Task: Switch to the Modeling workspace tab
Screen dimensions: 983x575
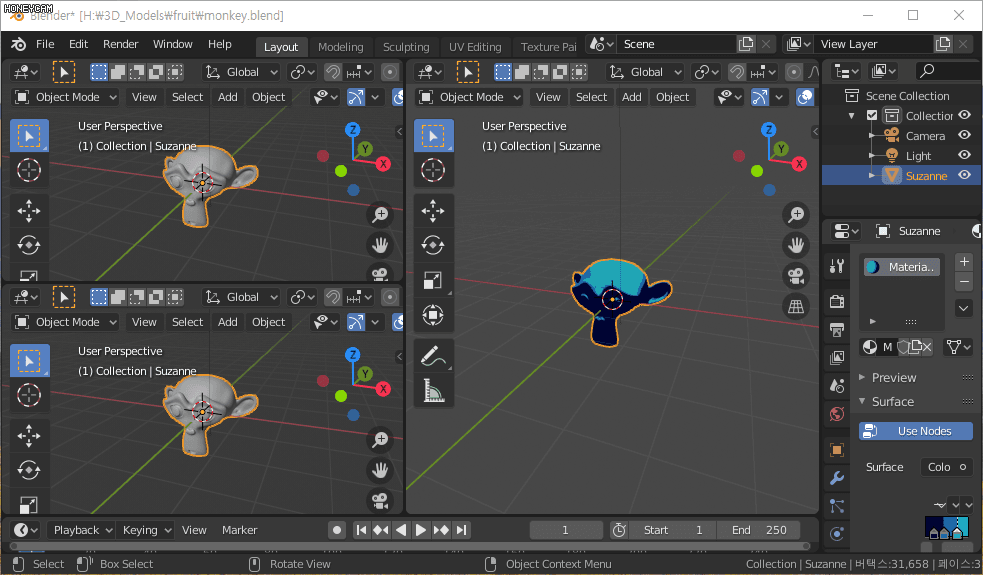Action: point(340,47)
